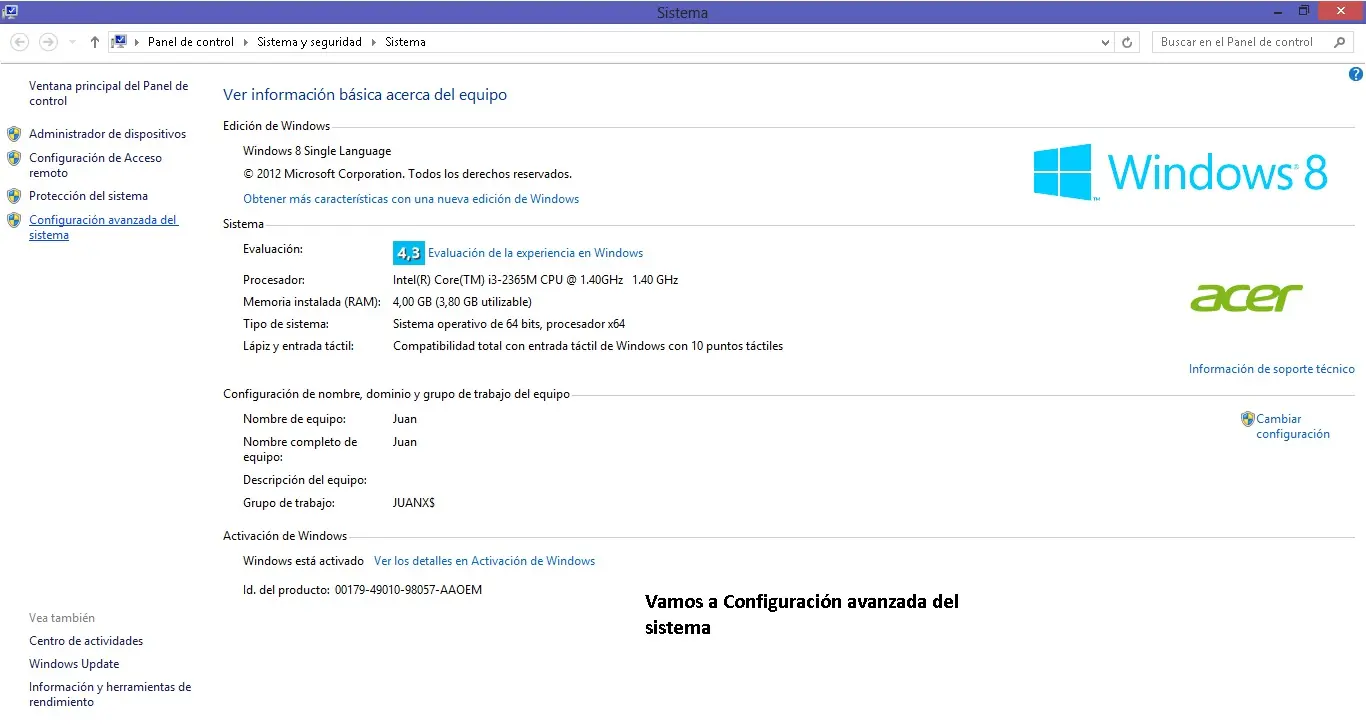
Task: Open address bar history dropdown
Action: [1105, 43]
